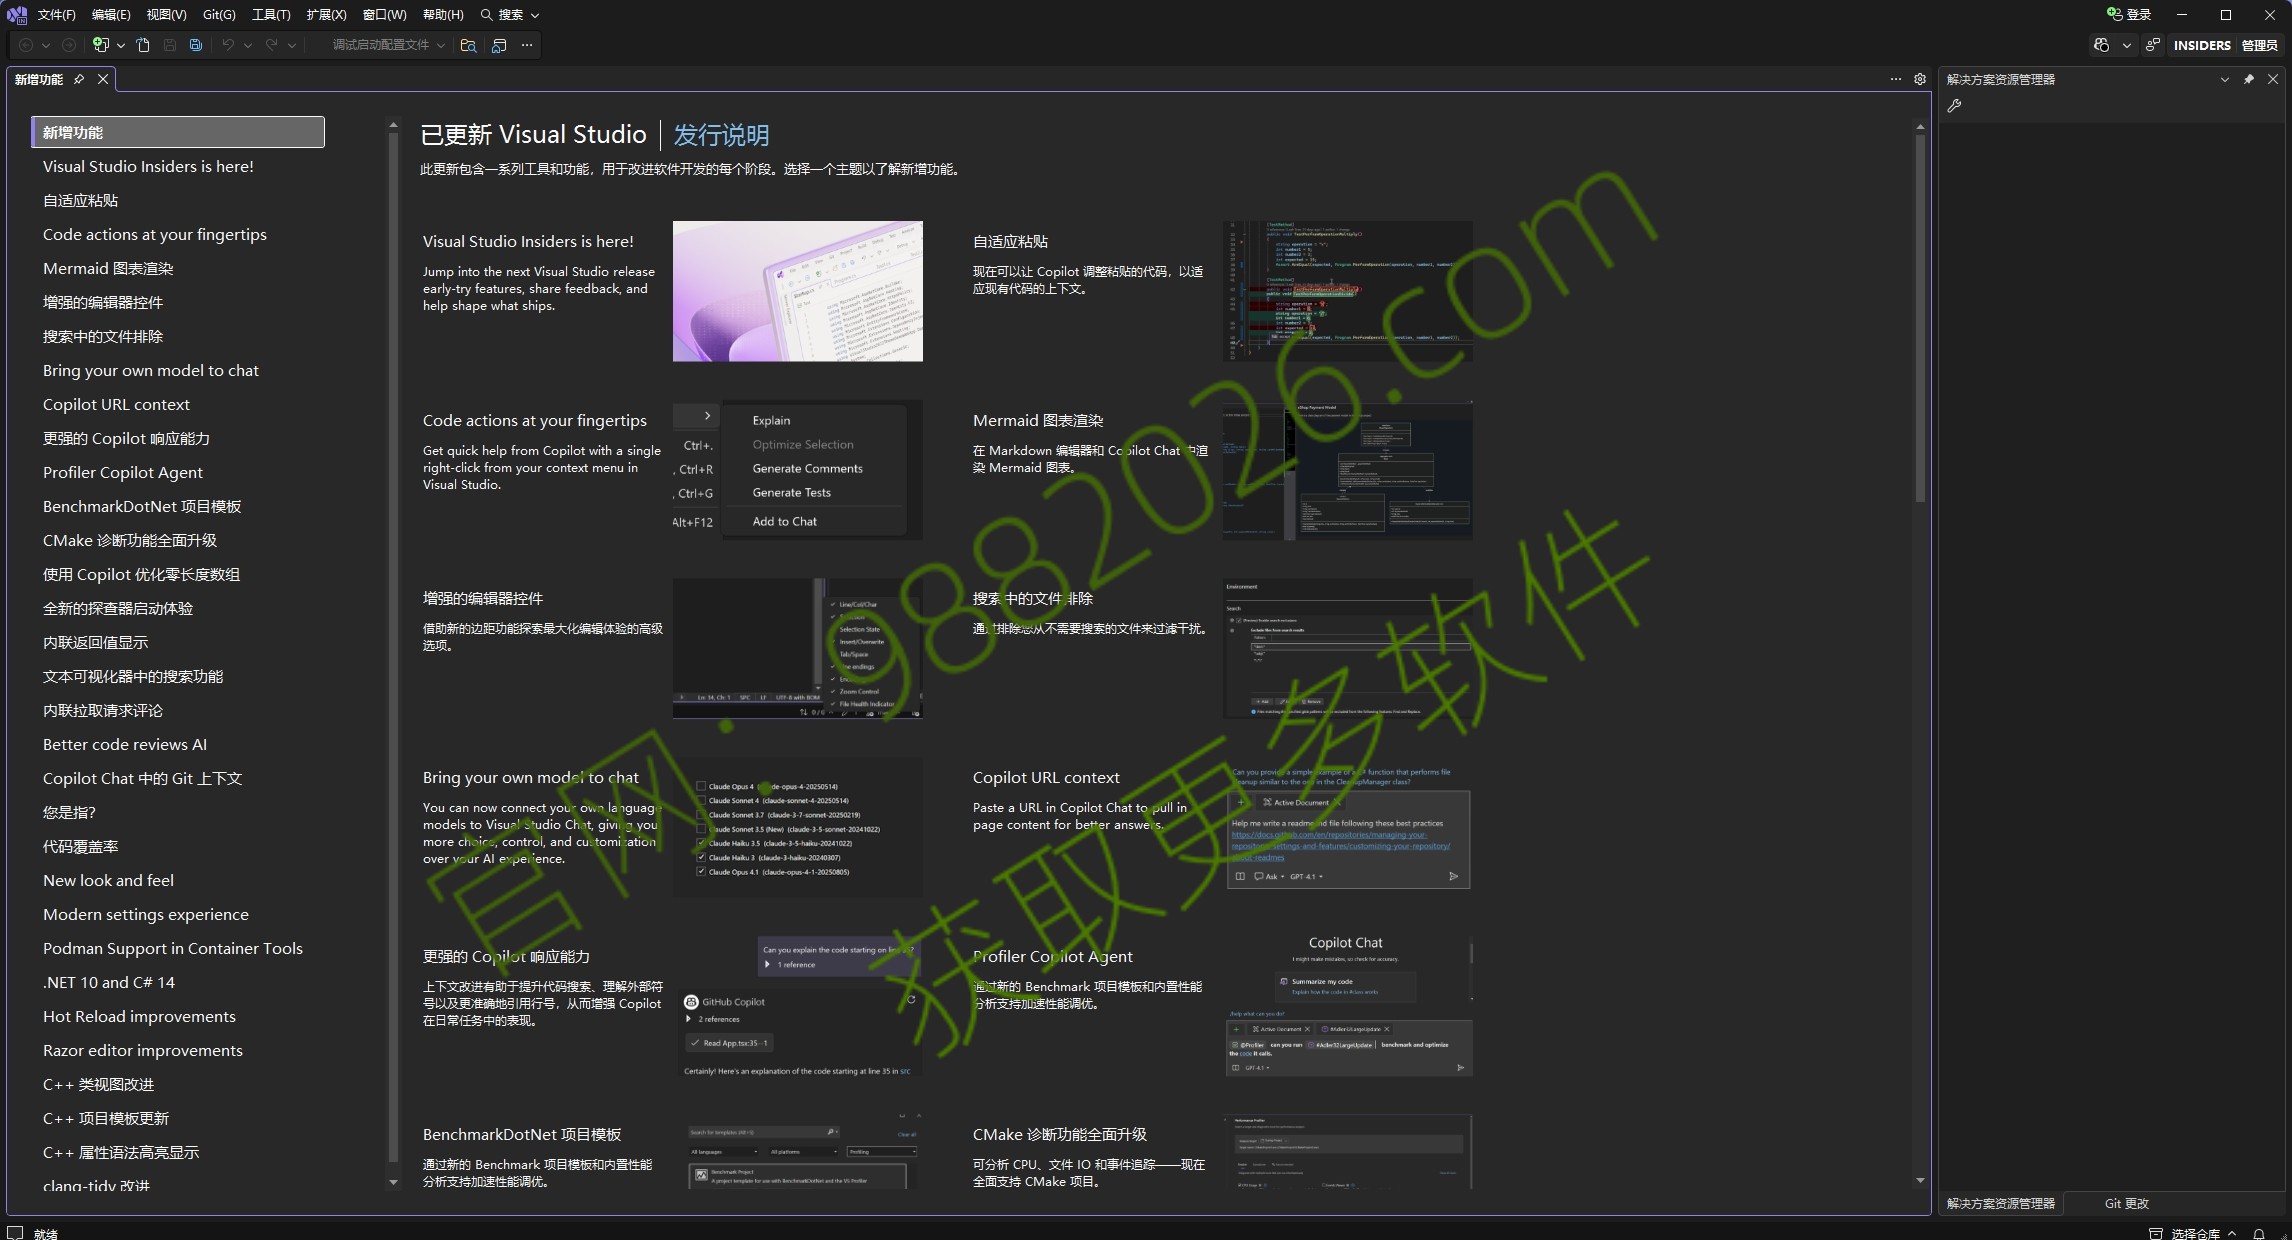This screenshot has height=1240, width=2292.
Task: Click the INSIDERS badge button
Action: (2201, 45)
